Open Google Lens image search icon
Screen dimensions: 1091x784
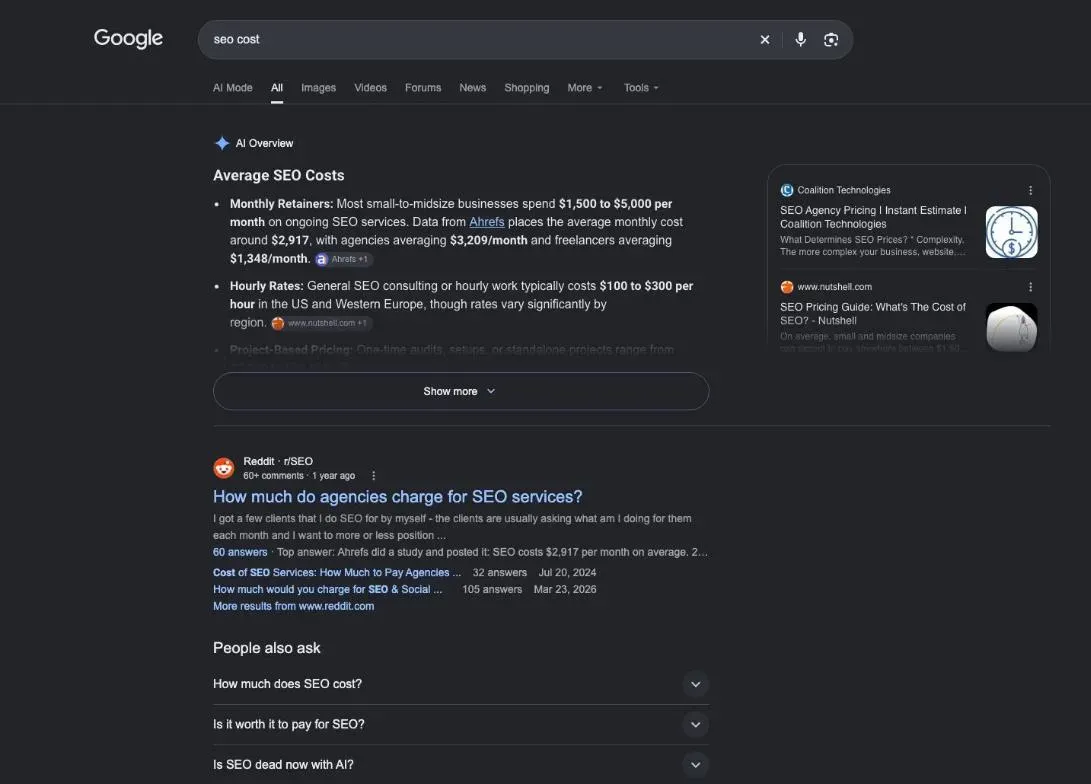[x=831, y=40]
